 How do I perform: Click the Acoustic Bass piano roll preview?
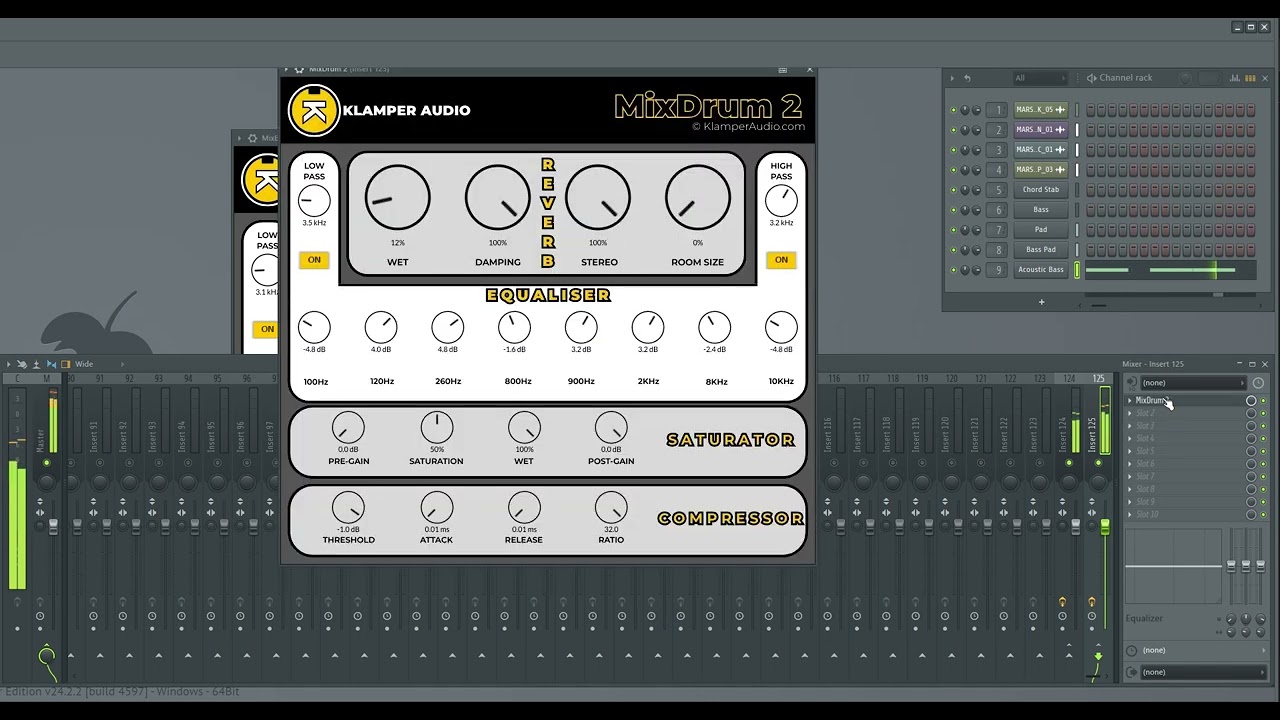click(1169, 270)
